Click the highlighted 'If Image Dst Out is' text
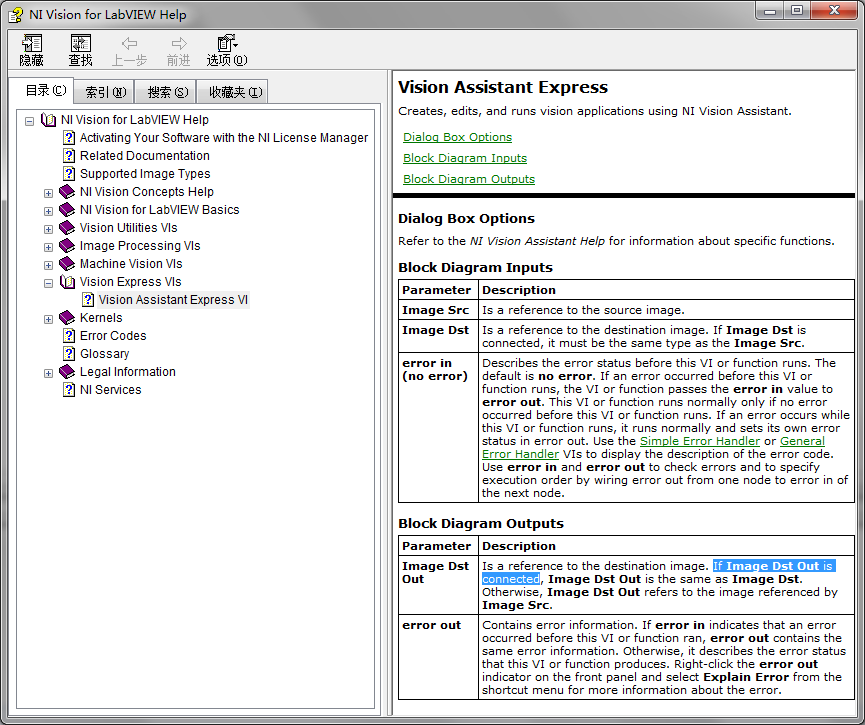The height and width of the screenshot is (725, 865). click(773, 566)
